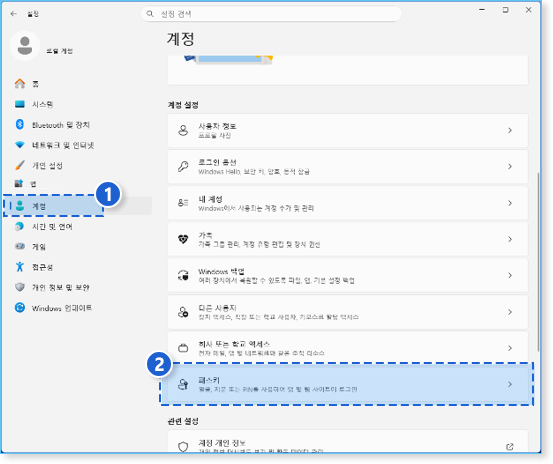Expand the Family row chevron

click(510, 239)
